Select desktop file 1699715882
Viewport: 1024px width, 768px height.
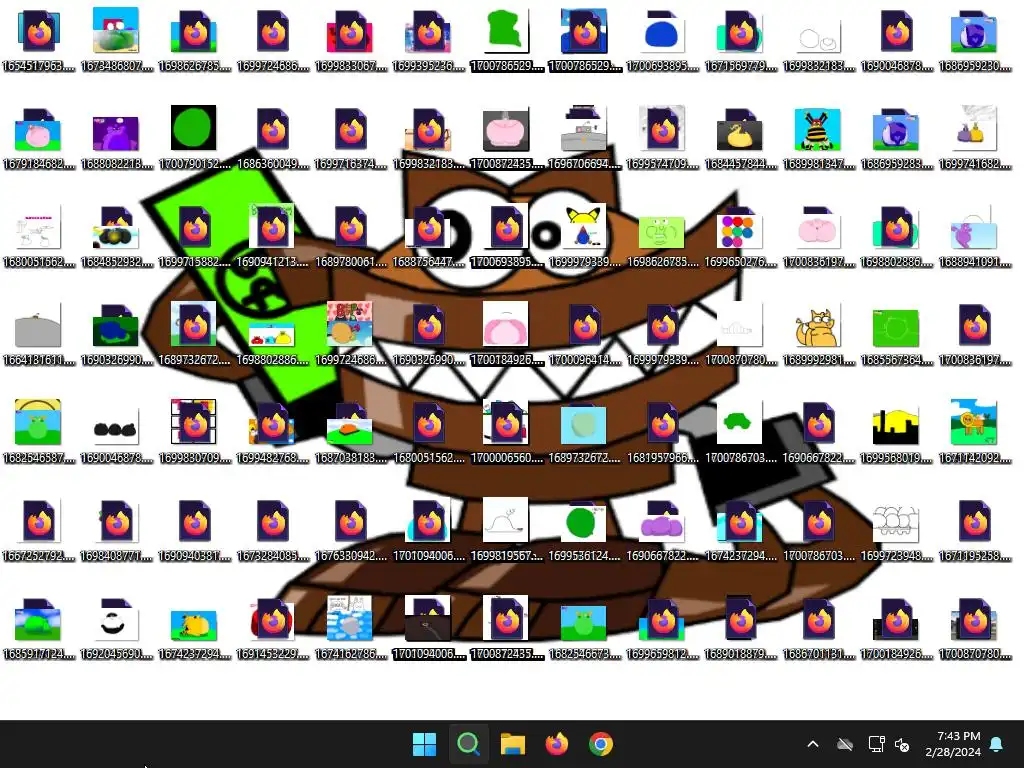(194, 235)
